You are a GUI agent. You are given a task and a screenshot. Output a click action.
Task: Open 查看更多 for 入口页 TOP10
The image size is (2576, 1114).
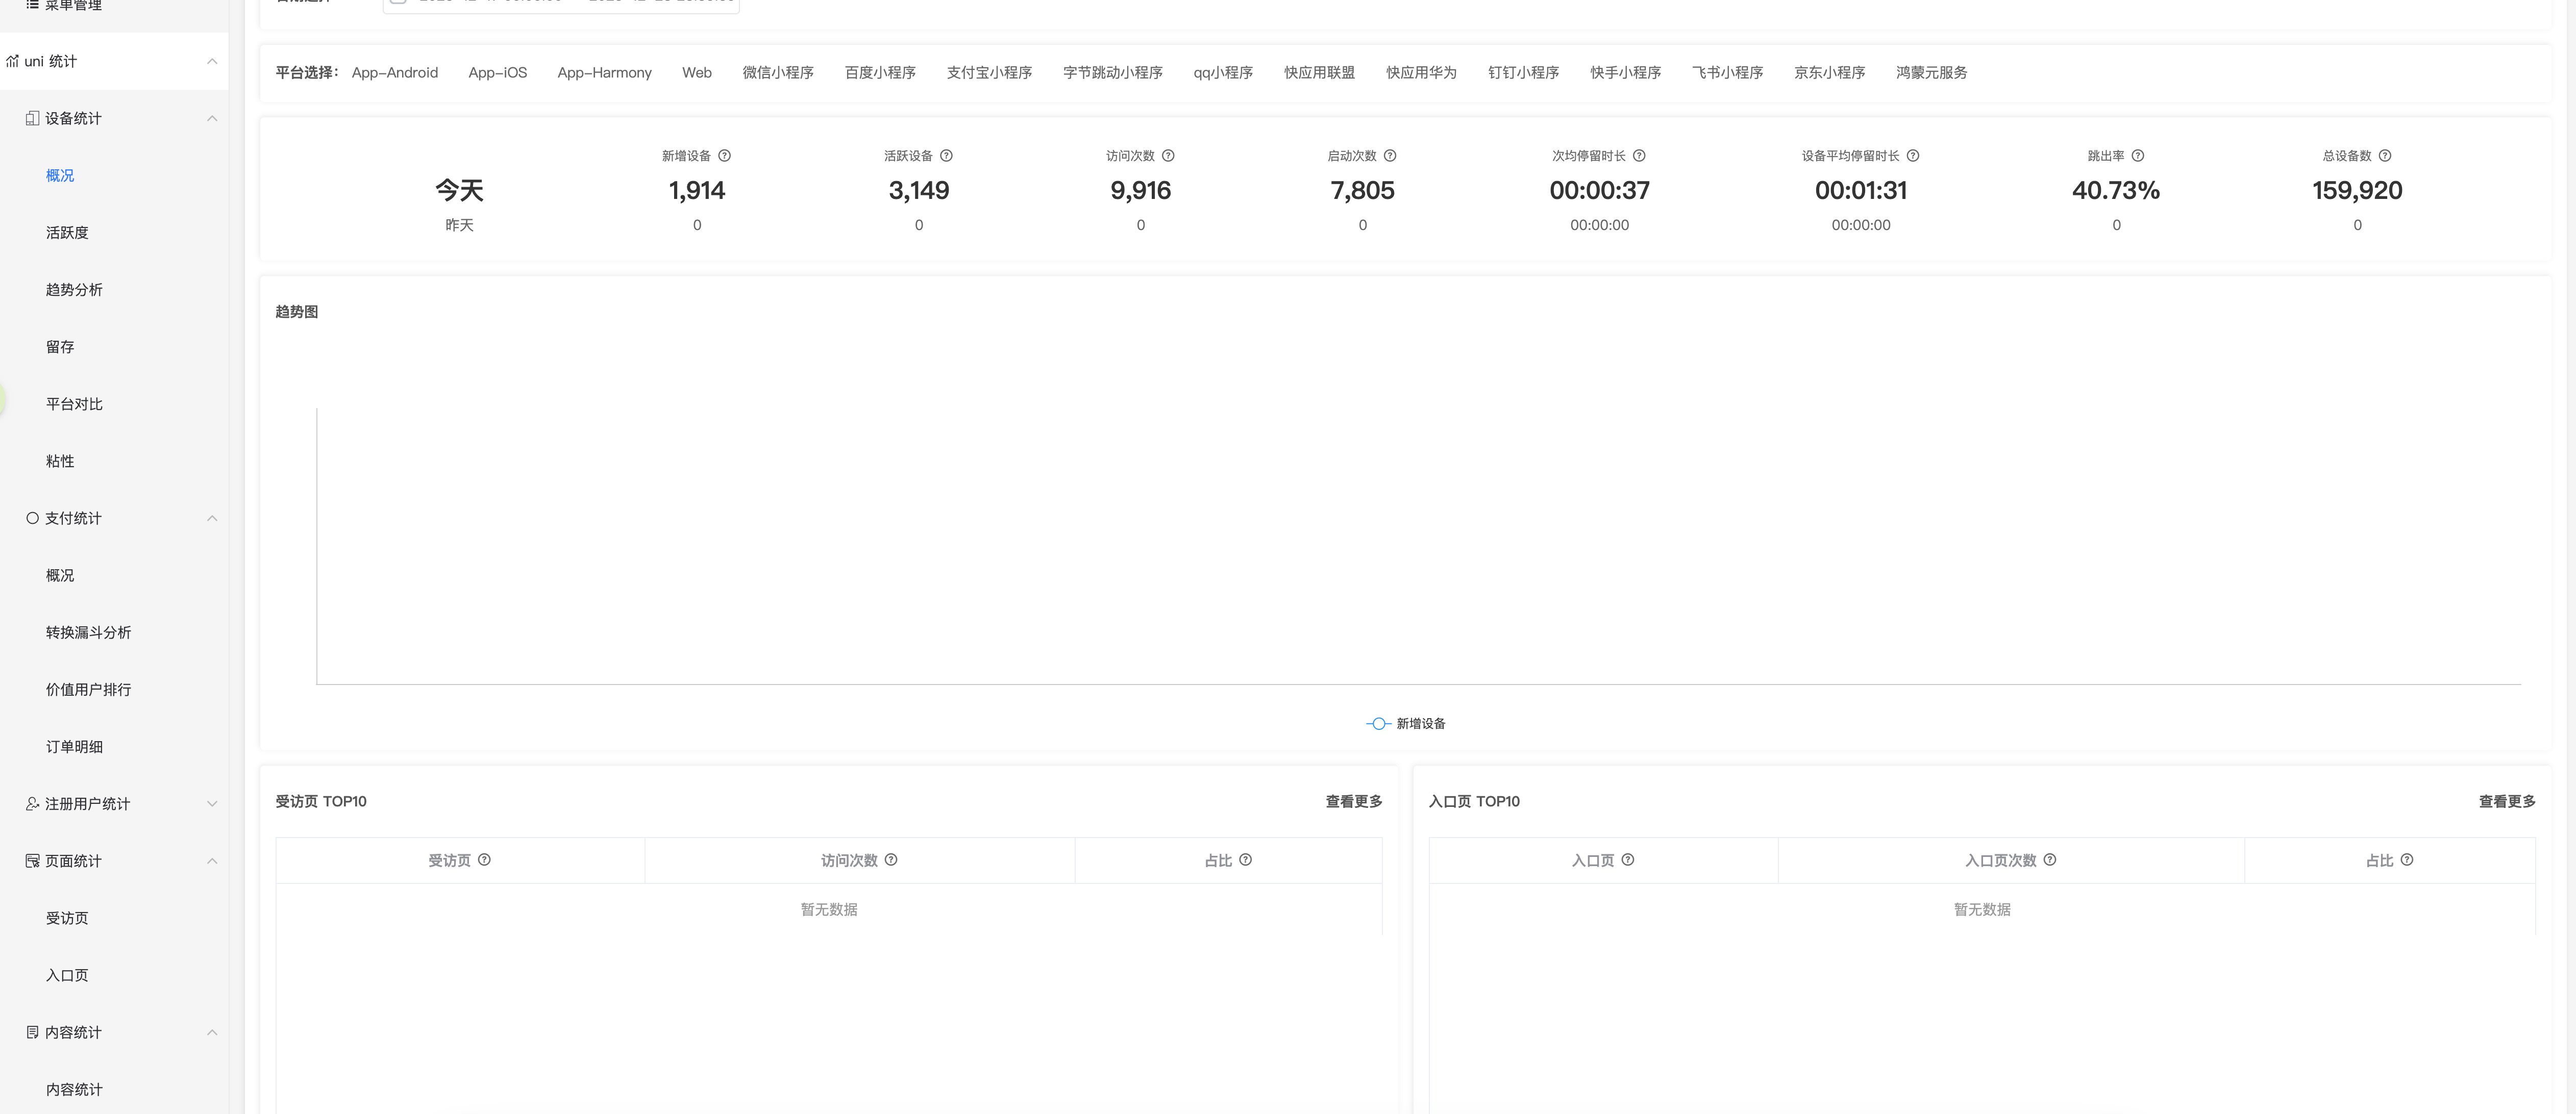coord(2507,802)
